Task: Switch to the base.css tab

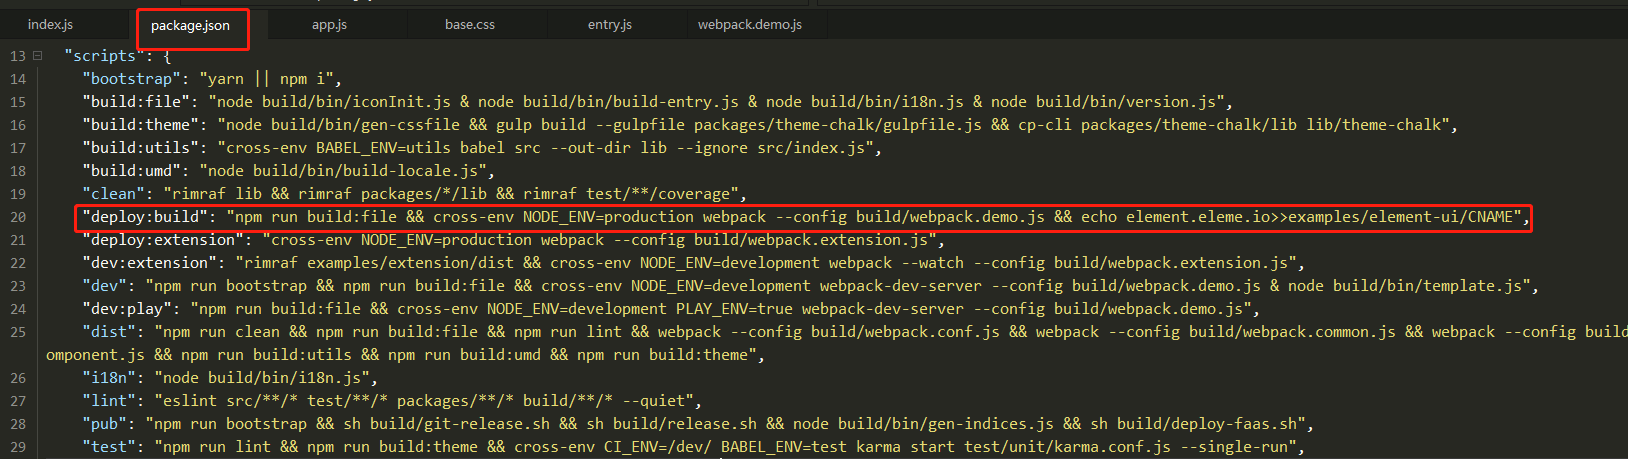Action: coord(470,24)
